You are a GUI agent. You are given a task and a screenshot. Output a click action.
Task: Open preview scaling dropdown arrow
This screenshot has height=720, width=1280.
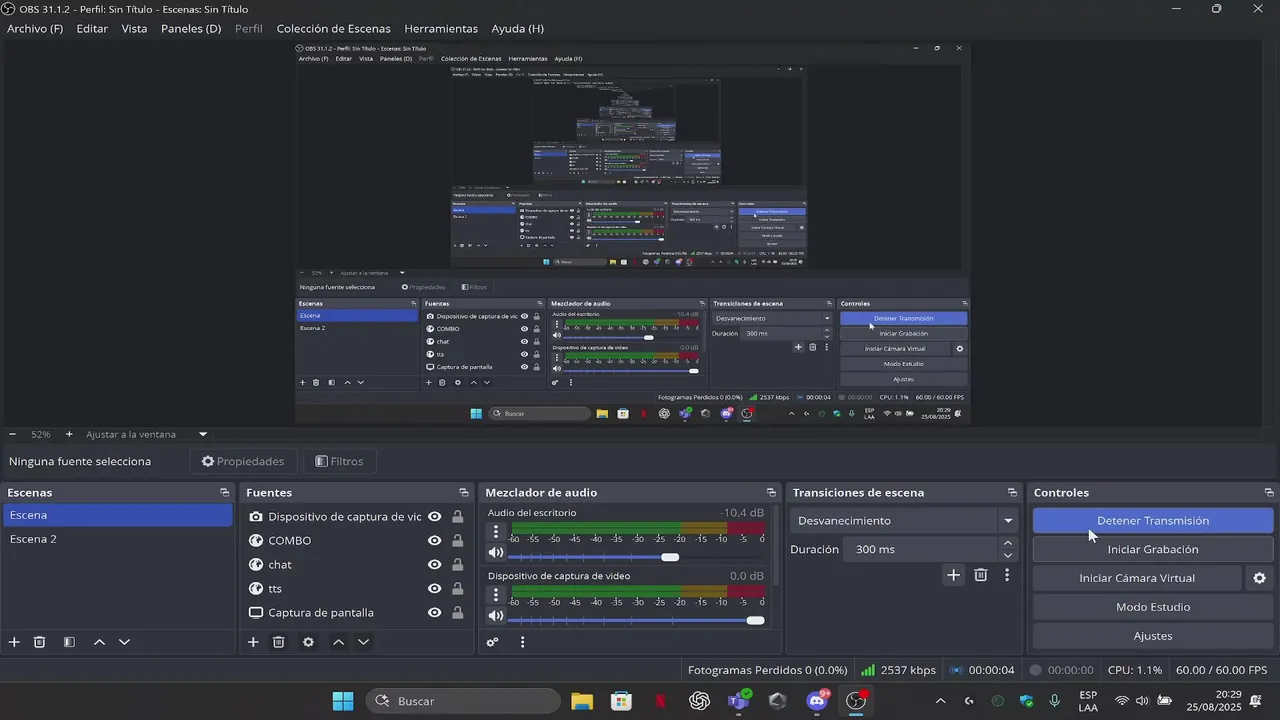click(x=203, y=434)
